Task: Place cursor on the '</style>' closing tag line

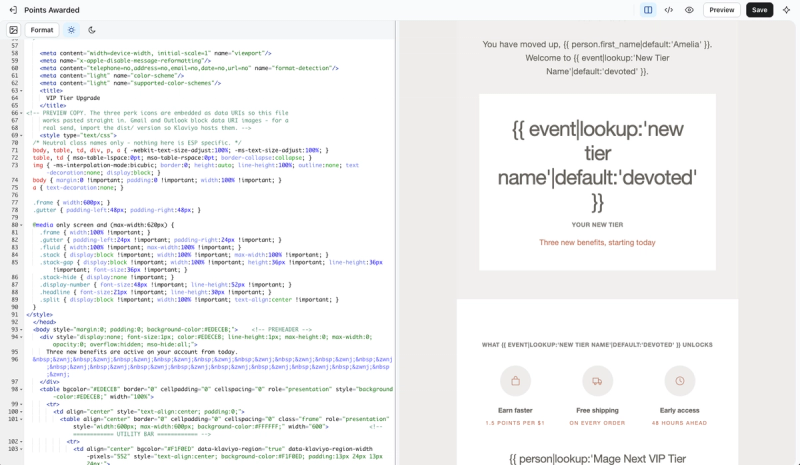Action: [40, 314]
